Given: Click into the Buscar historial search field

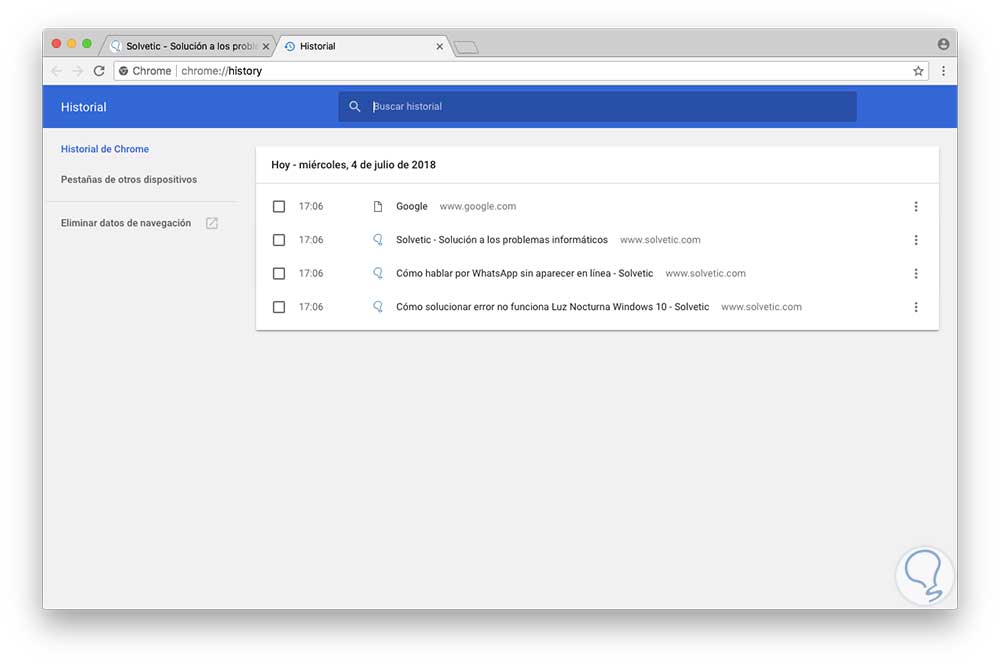Looking at the screenshot, I should pyautogui.click(x=597, y=107).
